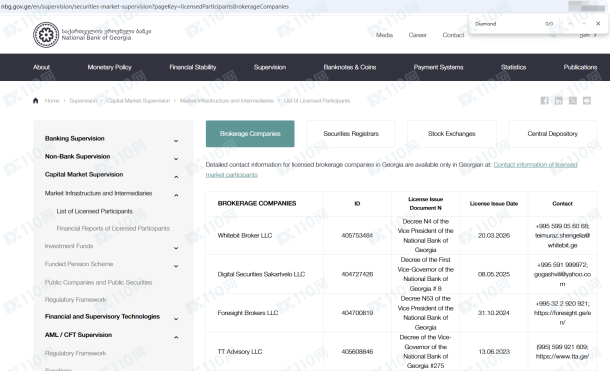Viewport: 610px width, 371px height.
Task: Click Capital Market Supervision breadcrumb
Action: click(138, 101)
